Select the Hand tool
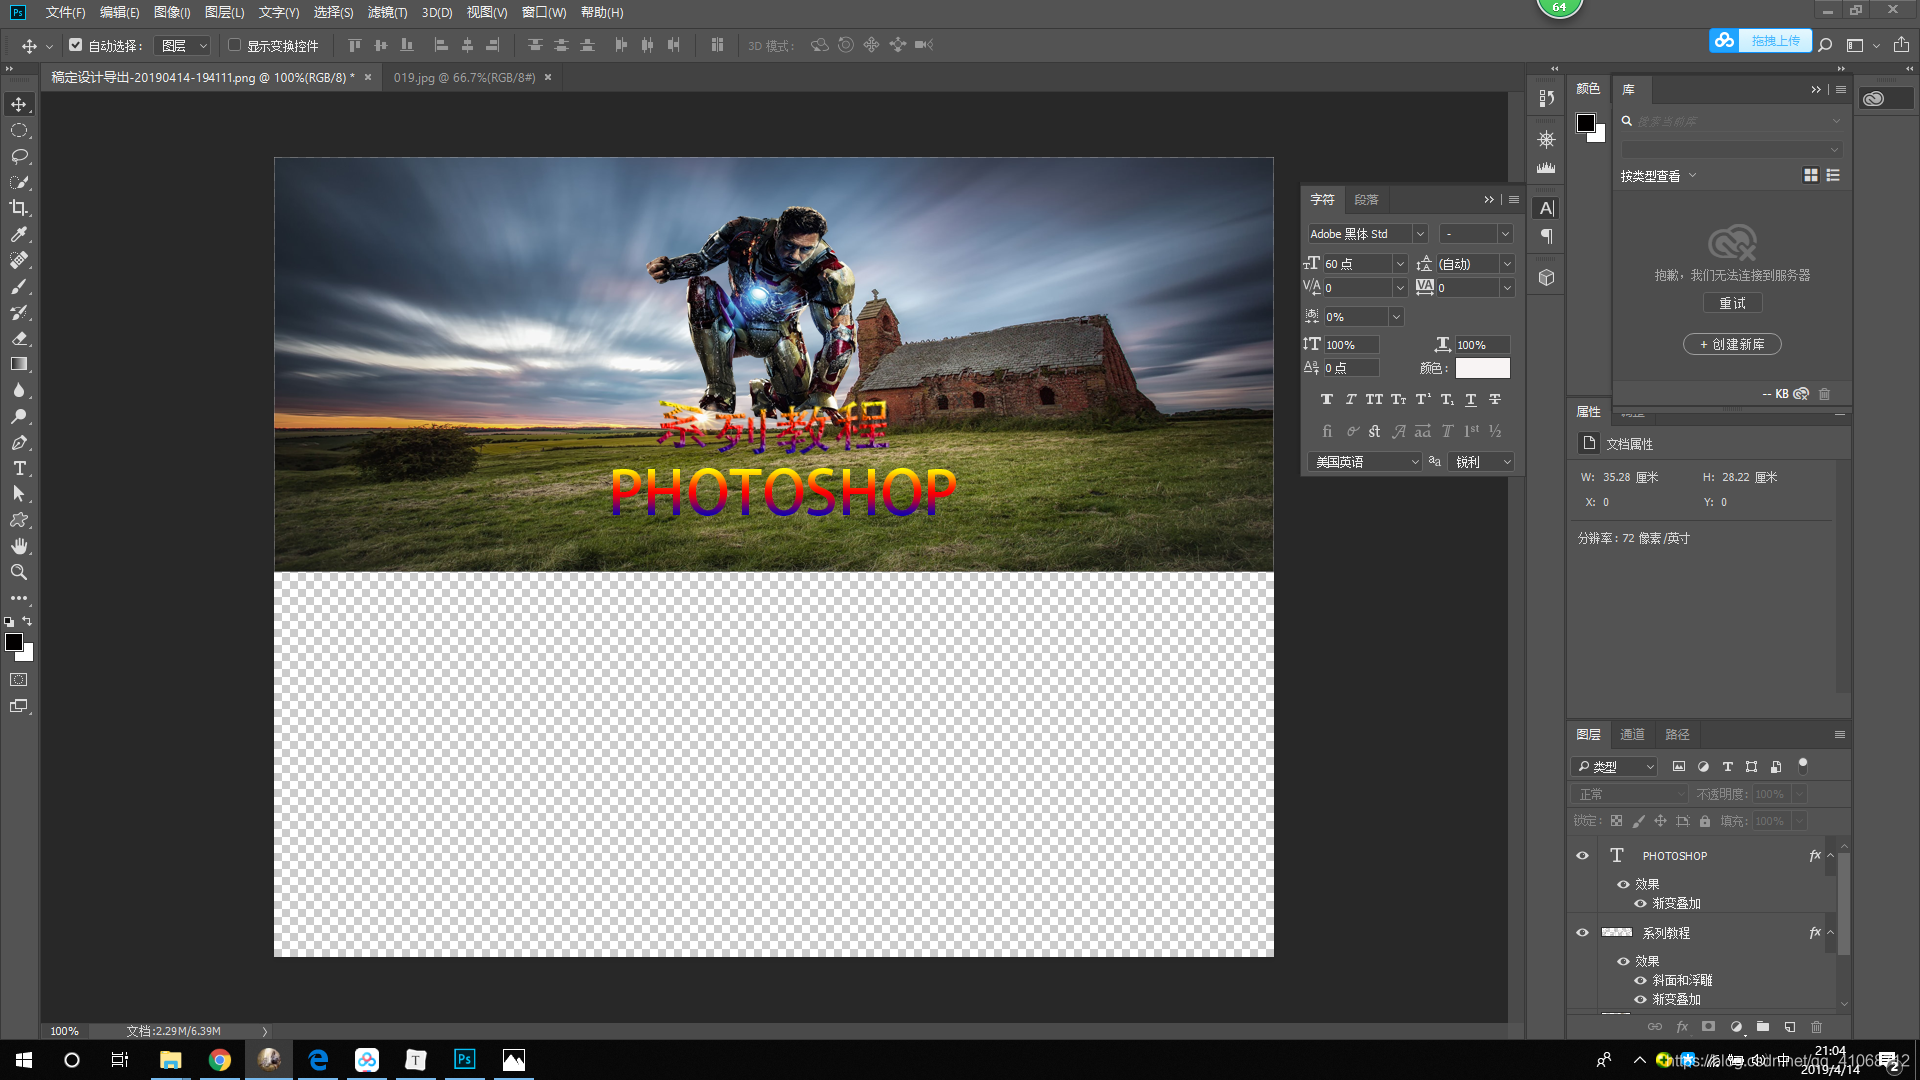The height and width of the screenshot is (1080, 1920). [x=19, y=546]
